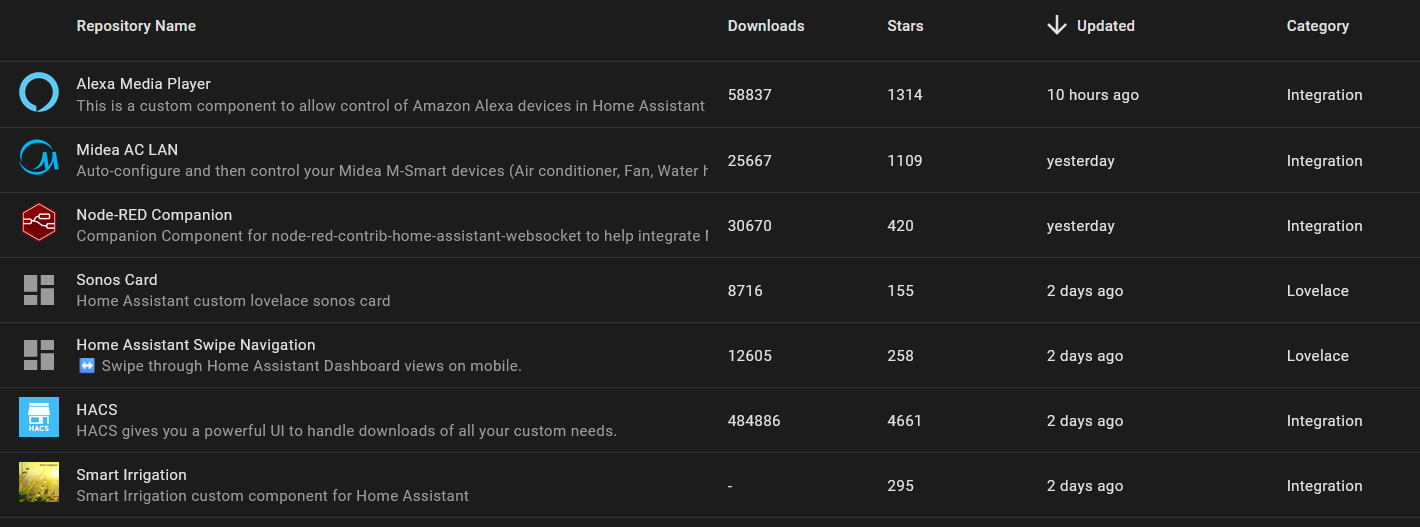Click the Midea AC LAN logo icon
The height and width of the screenshot is (527, 1420).
pos(39,157)
